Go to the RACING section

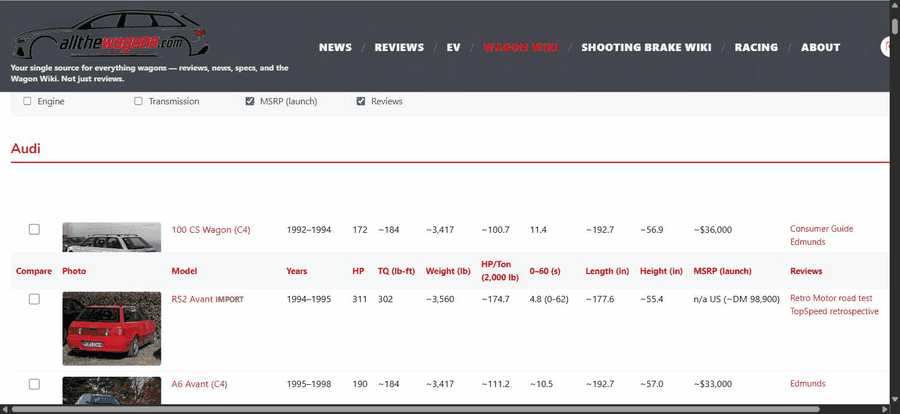tap(756, 48)
